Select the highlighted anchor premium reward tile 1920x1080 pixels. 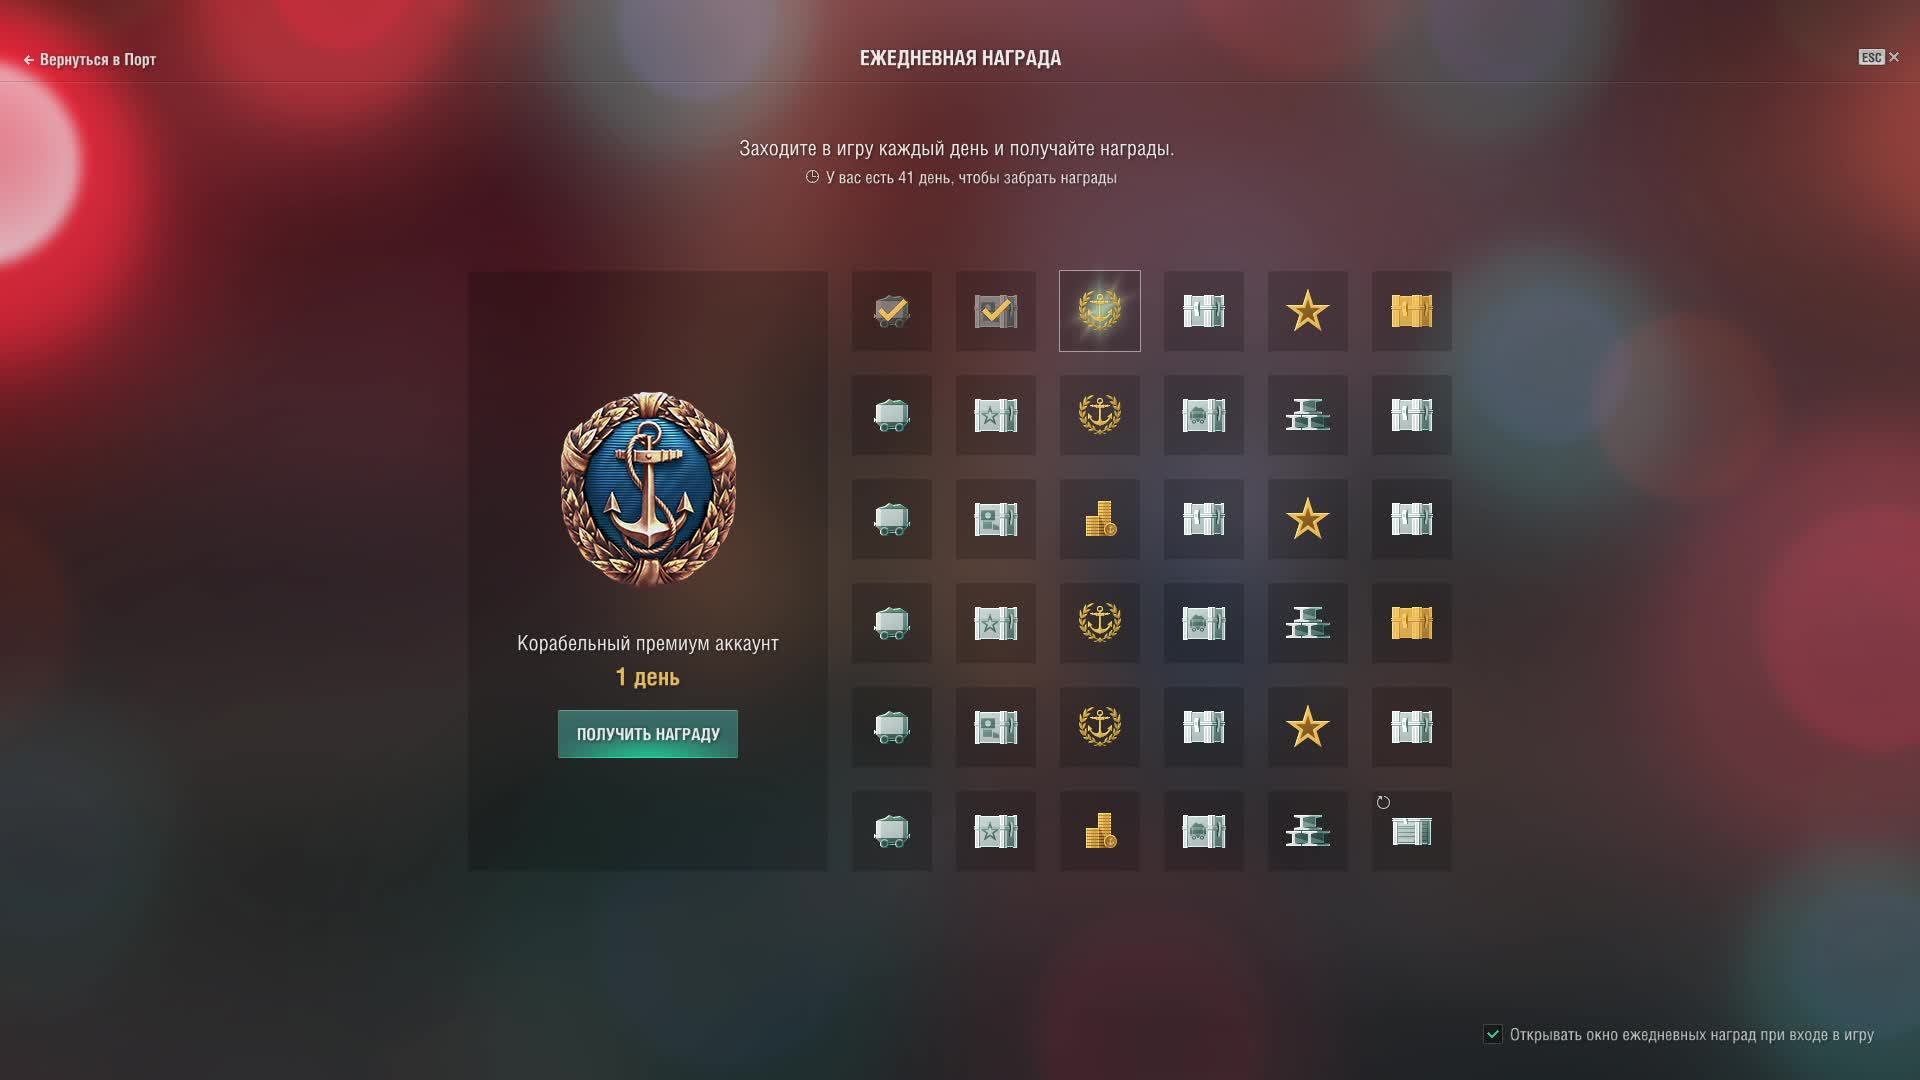click(1100, 311)
